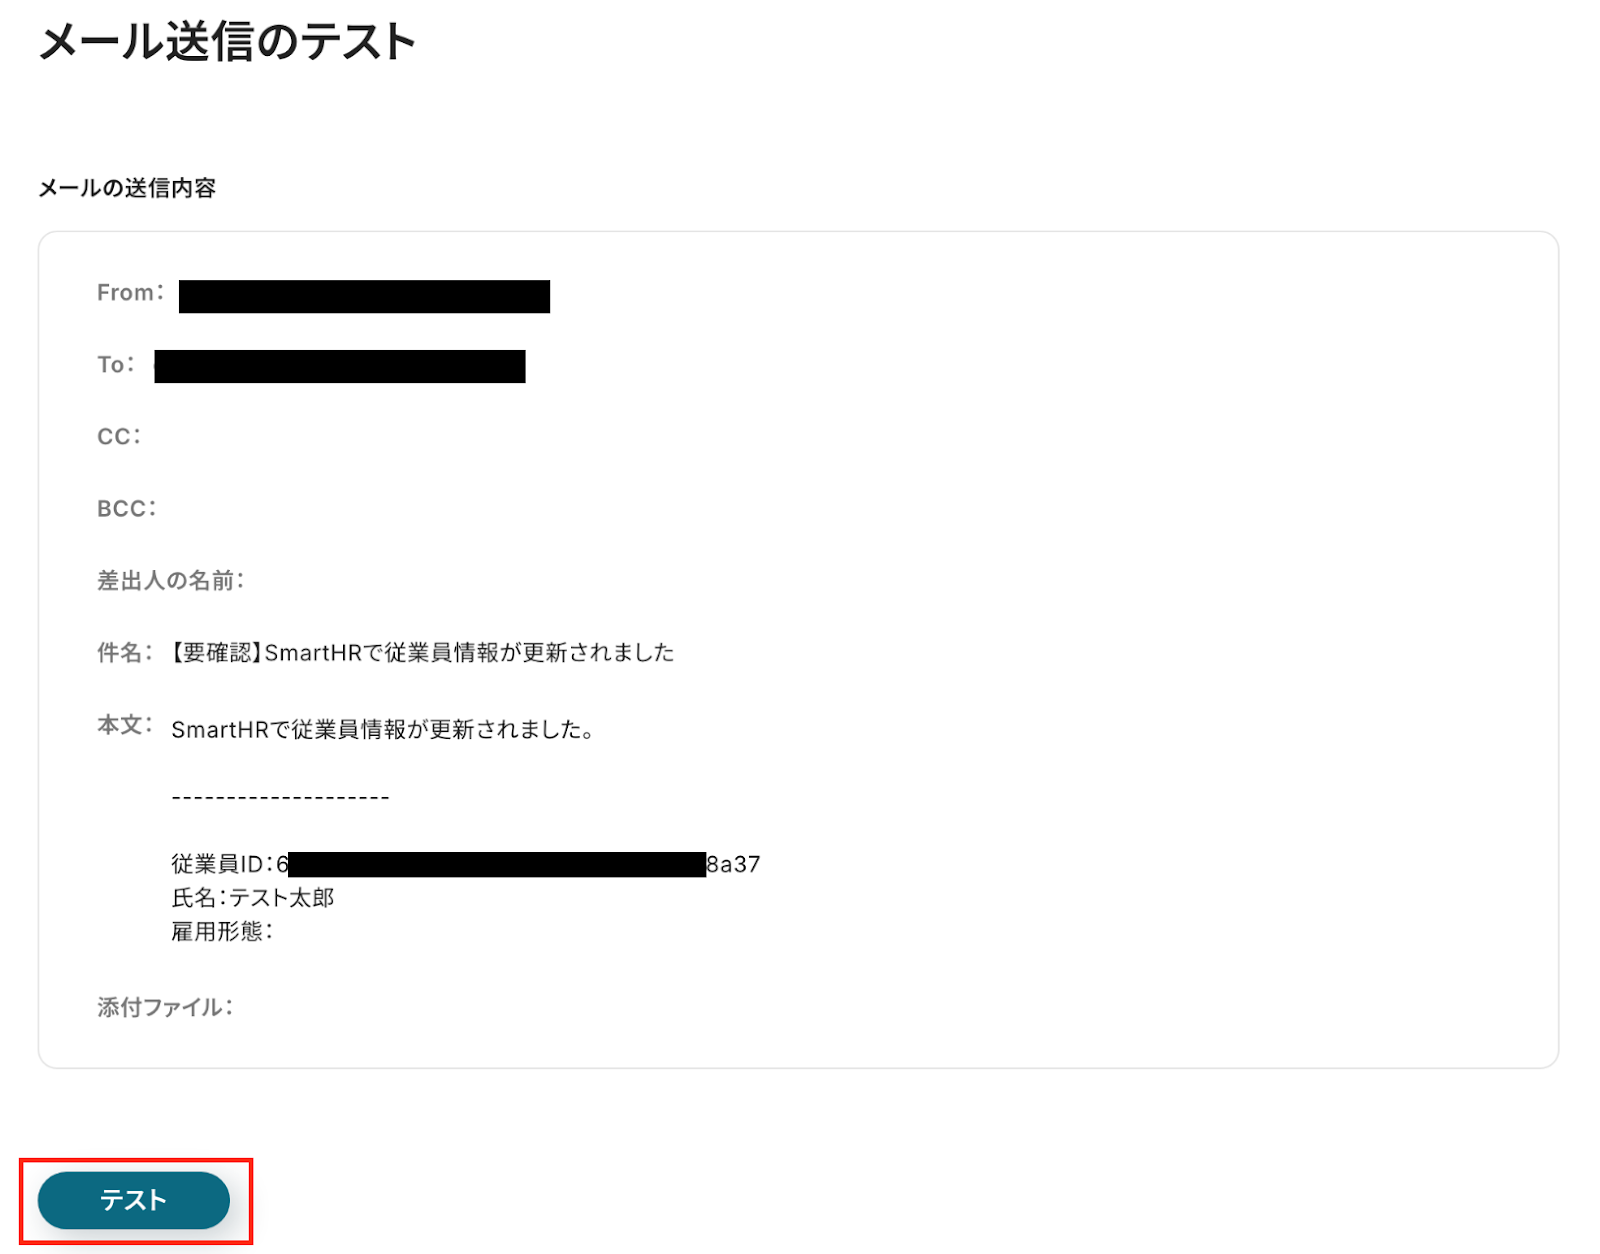Click the 件名 label

(x=124, y=653)
